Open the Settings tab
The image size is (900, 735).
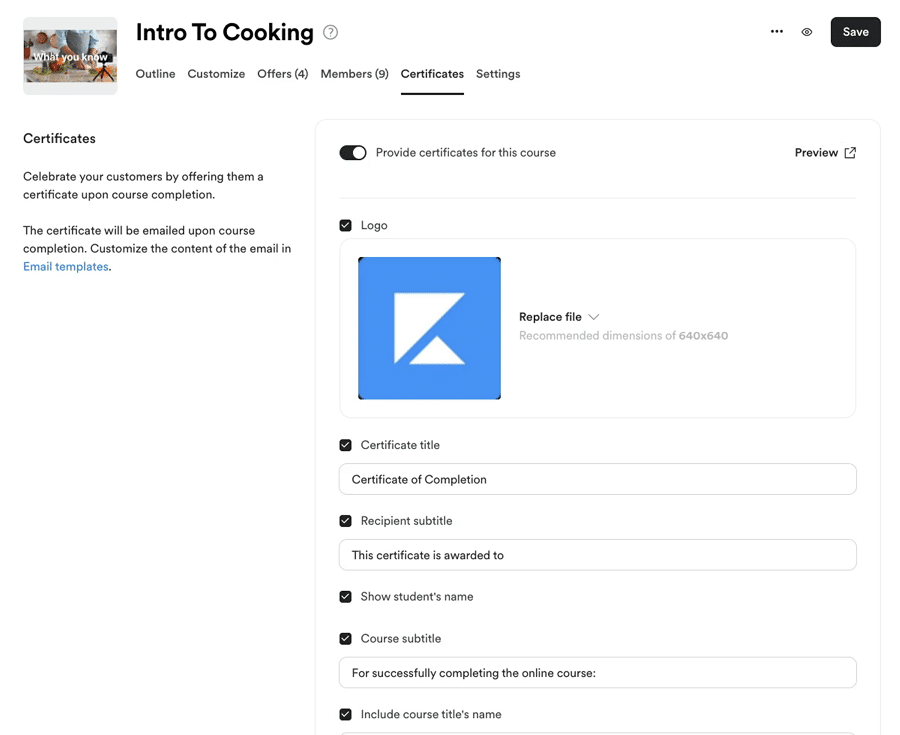pos(498,74)
